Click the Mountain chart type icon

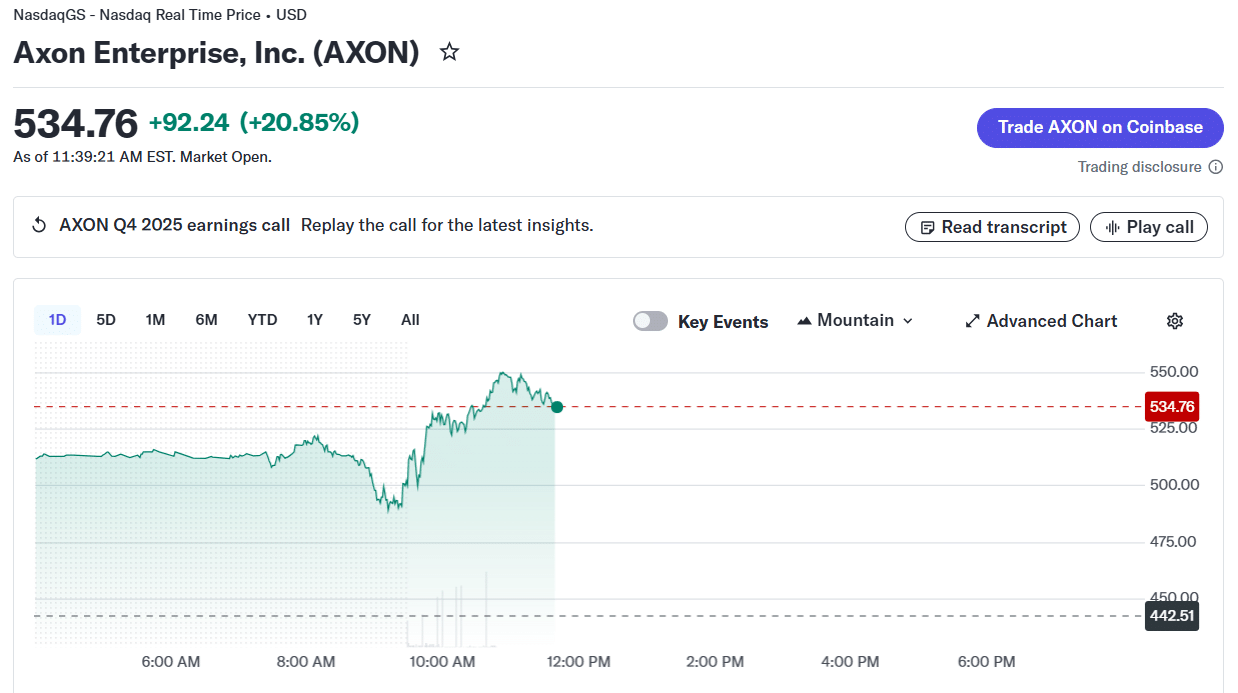coord(804,321)
